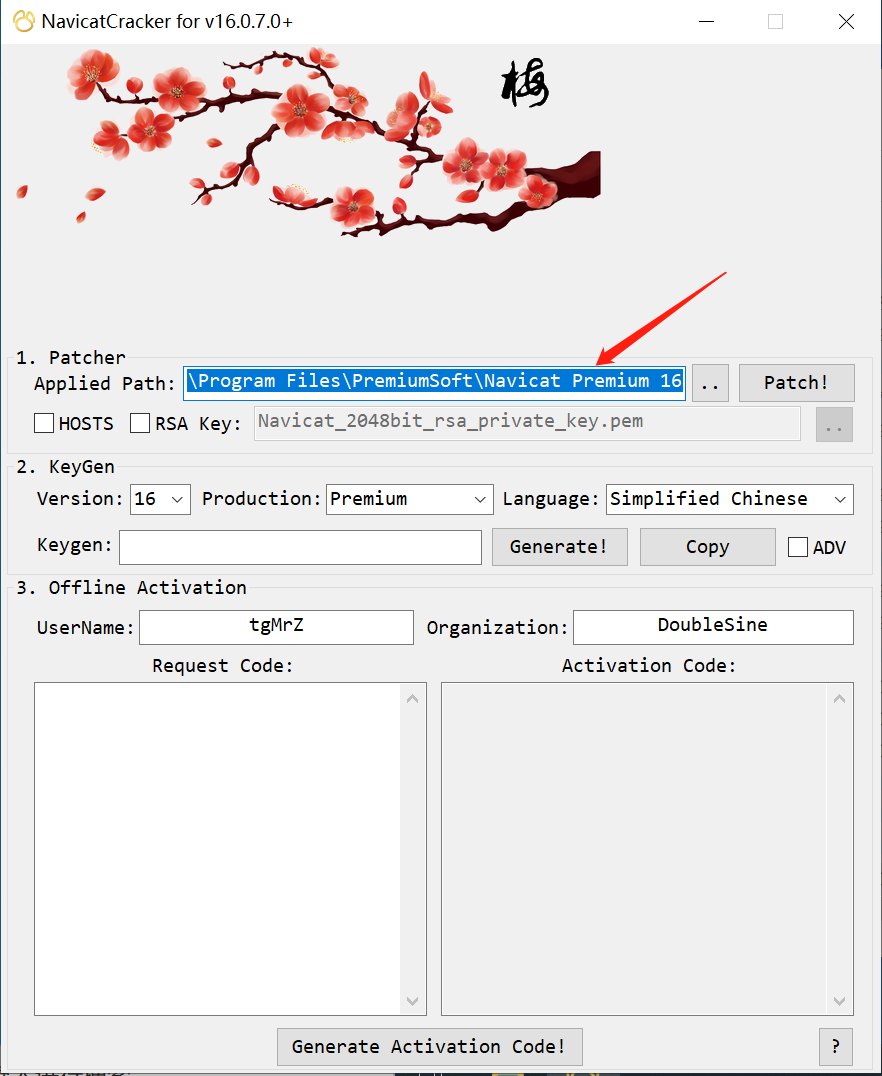
Task: Enable the HOSTS checkbox
Action: 44,424
